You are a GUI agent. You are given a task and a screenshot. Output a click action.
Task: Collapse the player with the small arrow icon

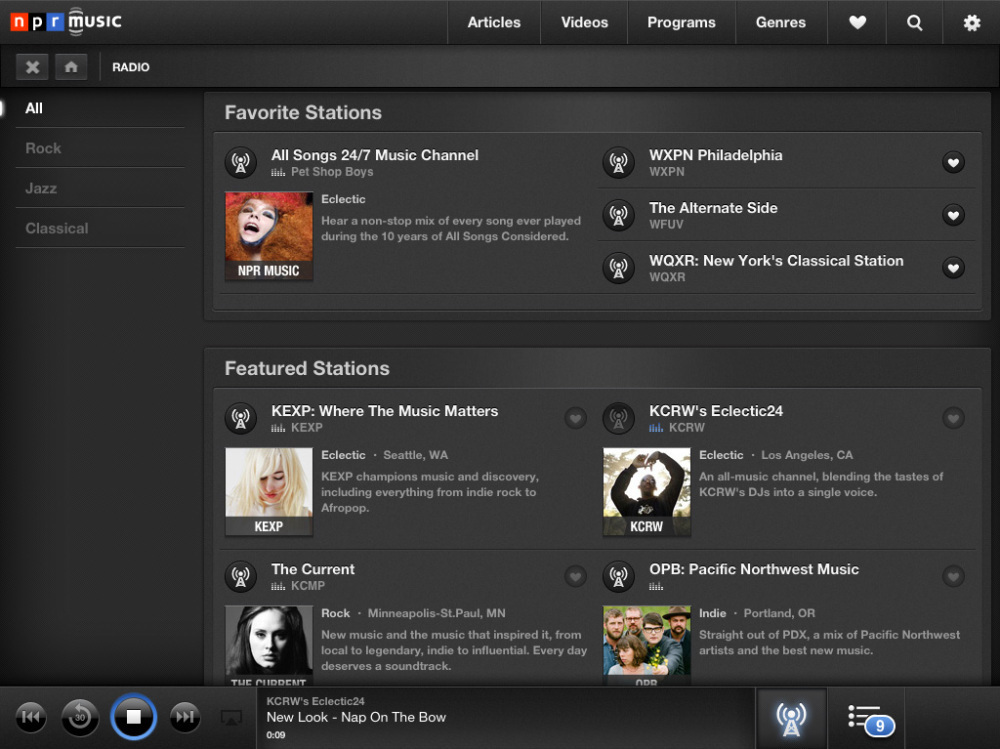pyautogui.click(x=233, y=717)
